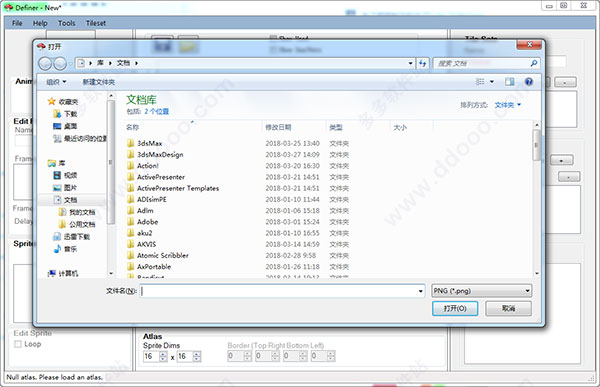Open the Tools menu in Definer
This screenshot has height=387, width=600.
[67, 23]
